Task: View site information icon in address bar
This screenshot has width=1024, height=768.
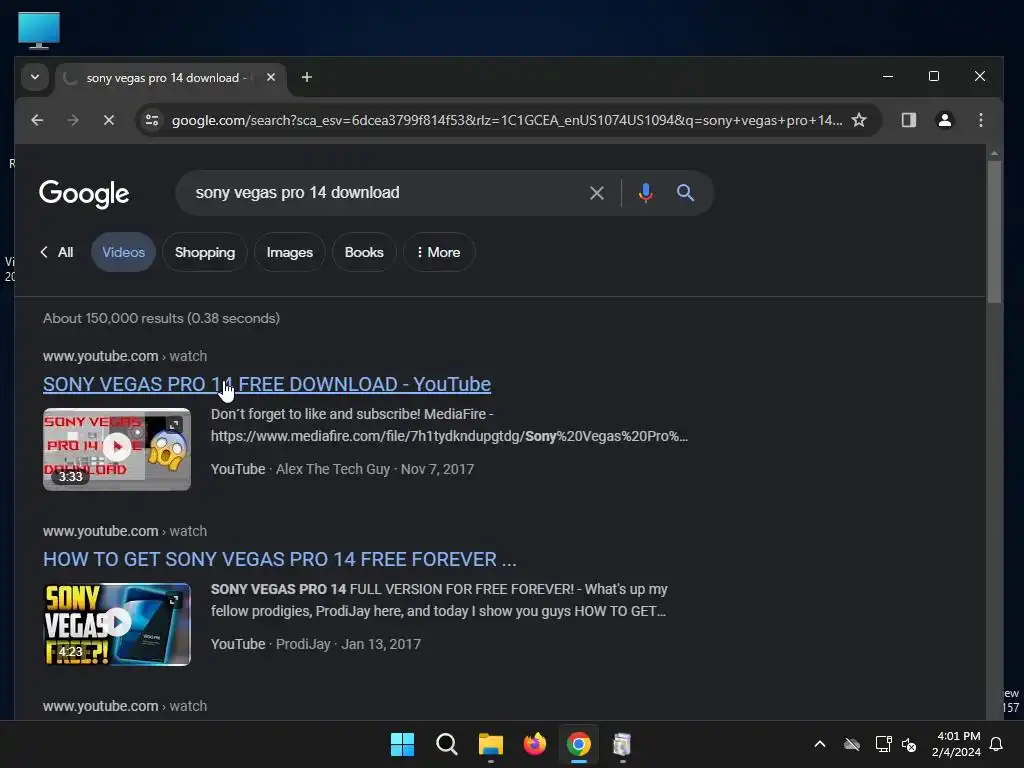Action: coord(152,120)
